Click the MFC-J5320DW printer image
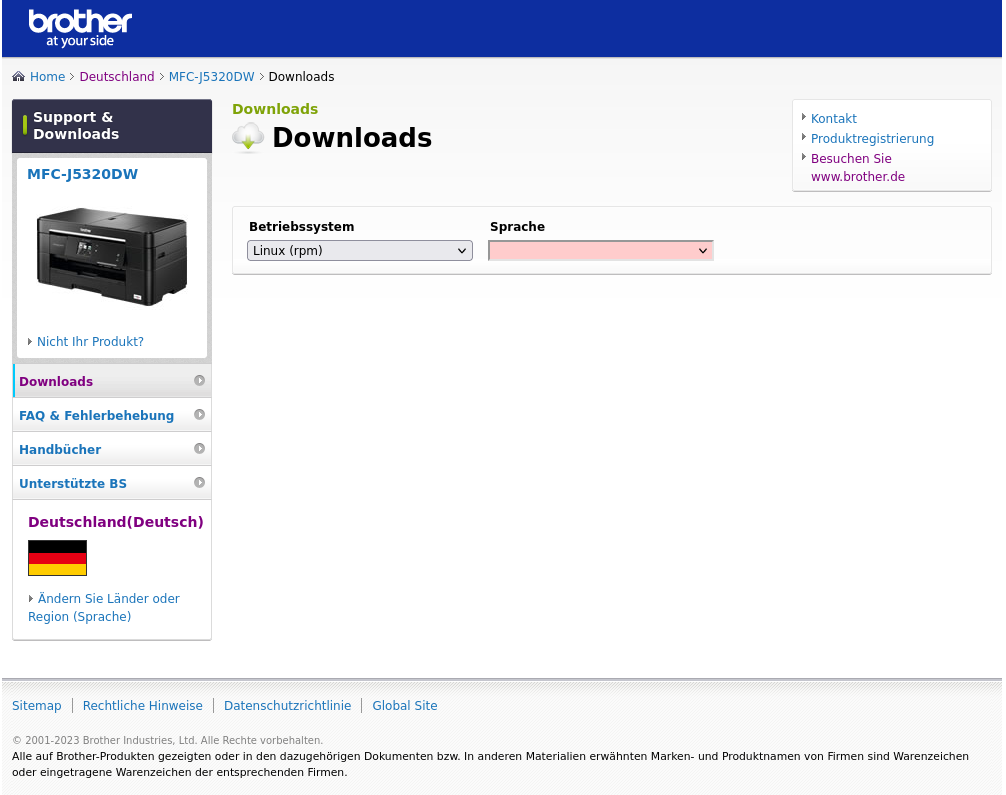Image resolution: width=1006 pixels, height=795 pixels. [x=112, y=256]
